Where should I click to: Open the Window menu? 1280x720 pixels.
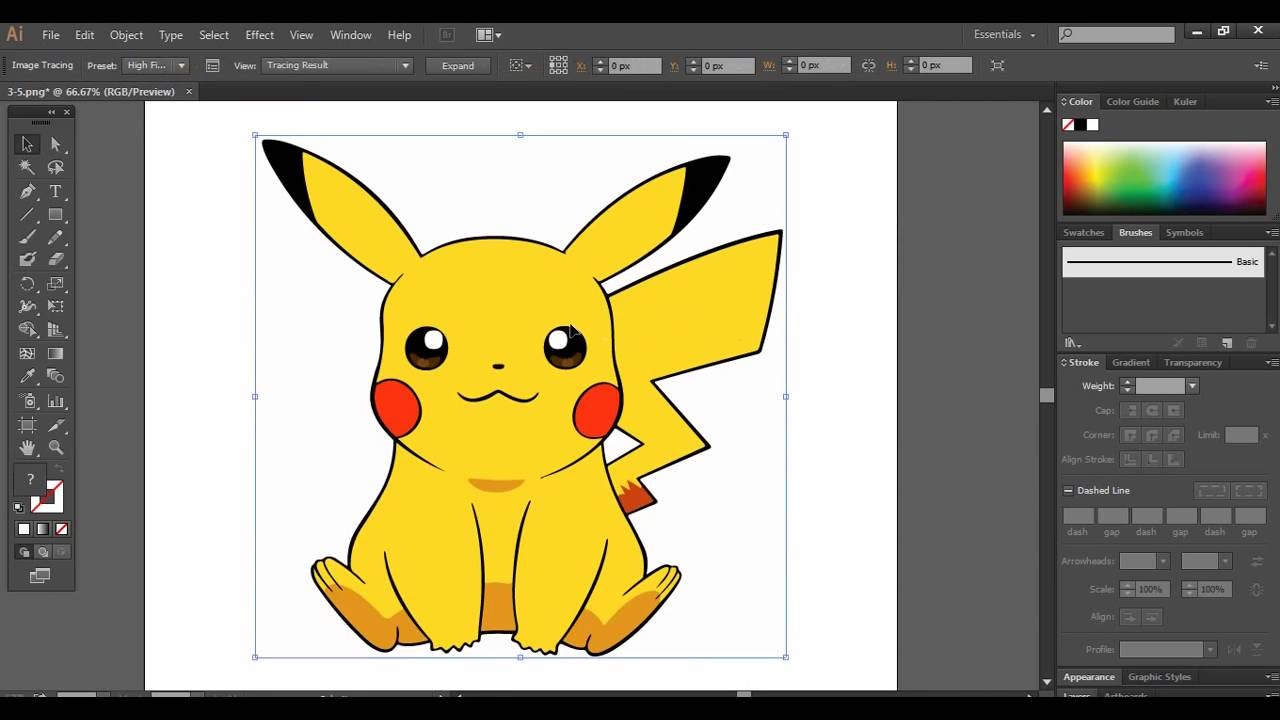(x=351, y=35)
